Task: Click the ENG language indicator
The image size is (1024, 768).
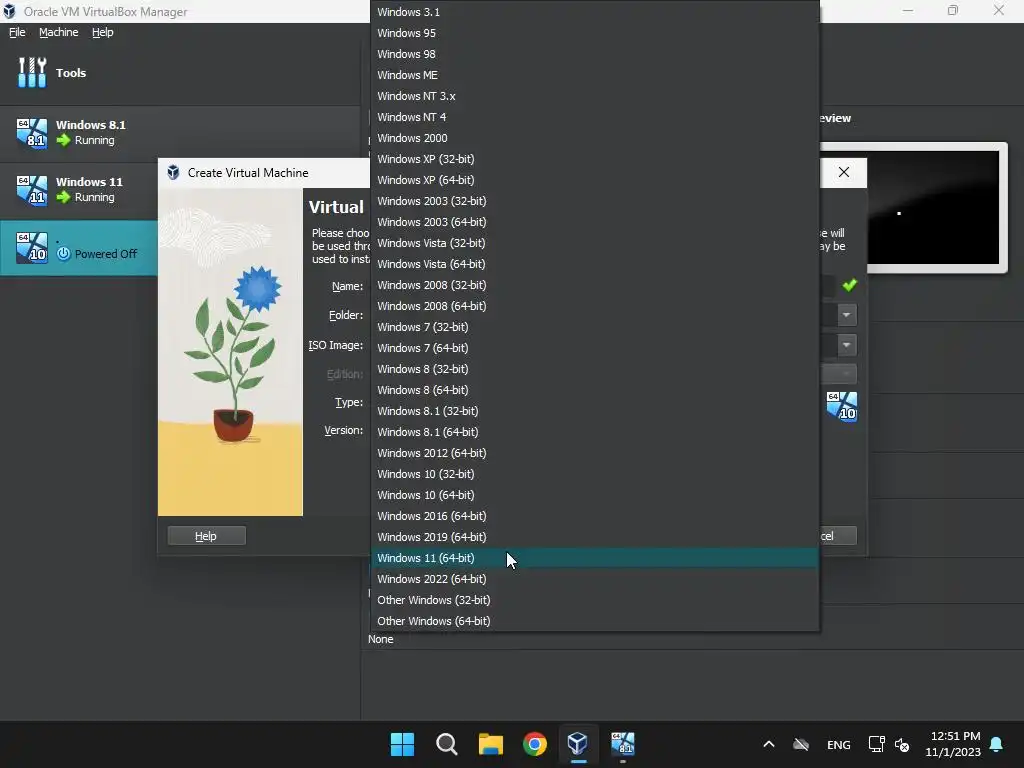Action: coord(839,744)
